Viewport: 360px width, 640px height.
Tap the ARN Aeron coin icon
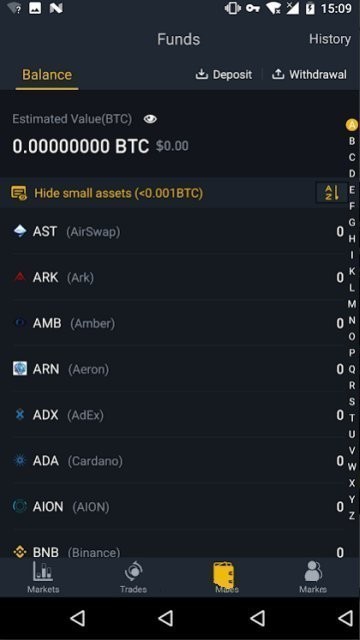[20, 369]
